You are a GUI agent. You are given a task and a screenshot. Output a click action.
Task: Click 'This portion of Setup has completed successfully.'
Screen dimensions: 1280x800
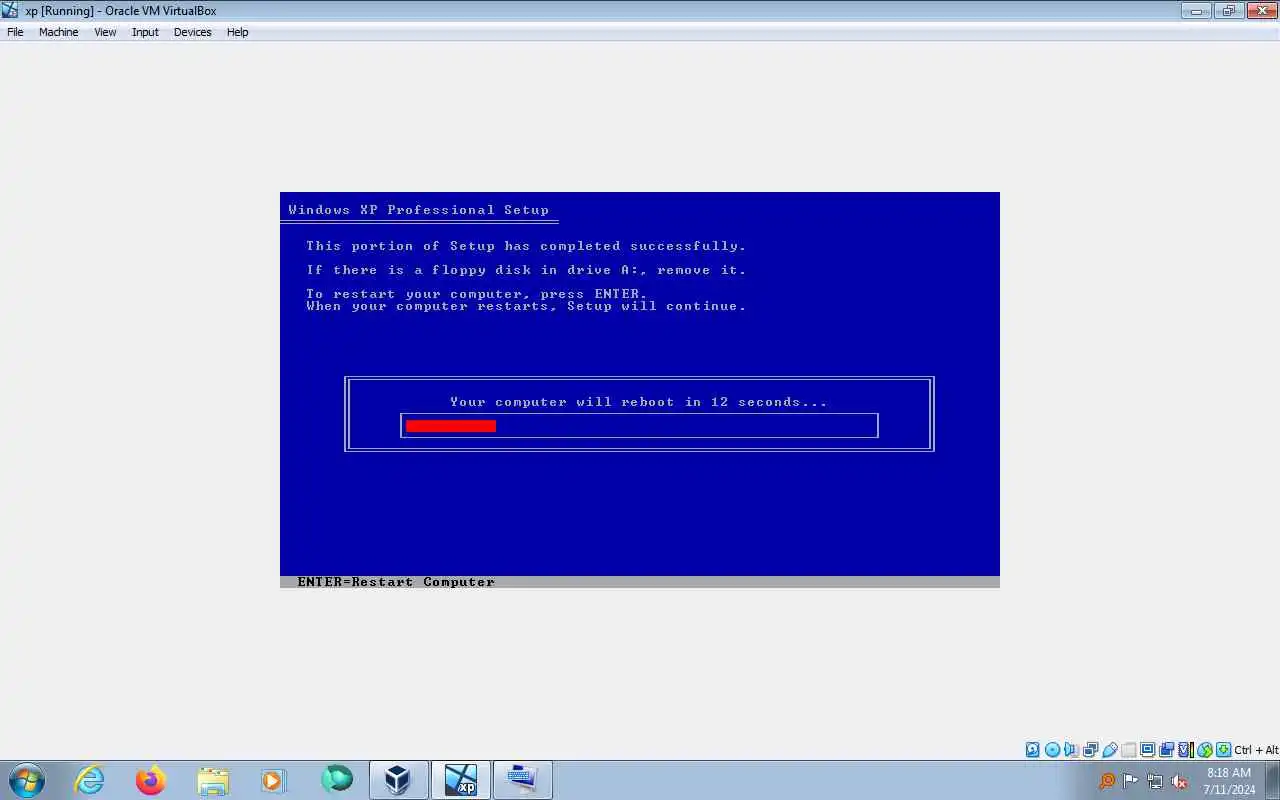click(526, 246)
